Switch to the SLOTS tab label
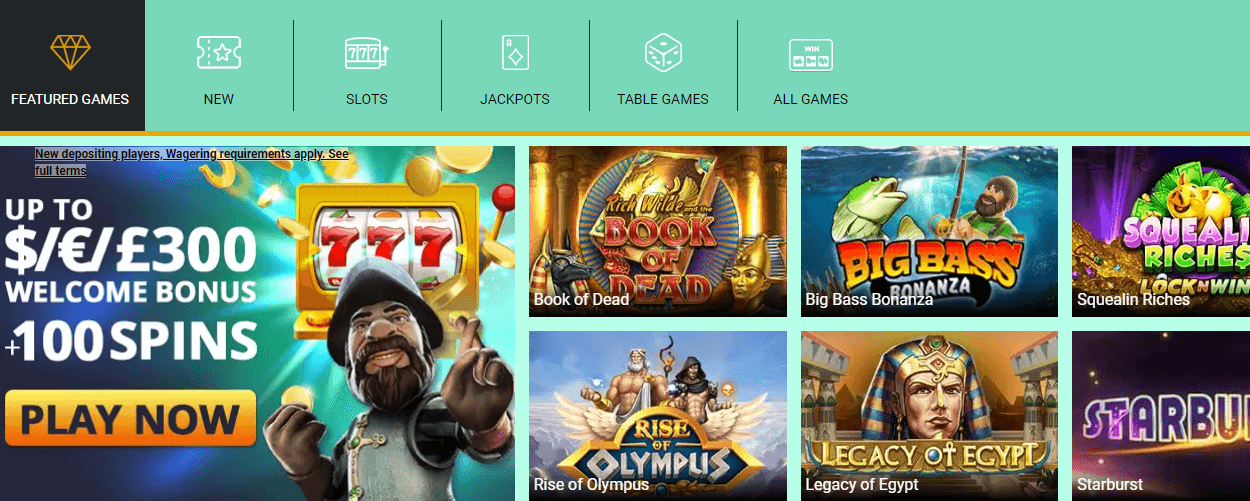 coord(367,99)
